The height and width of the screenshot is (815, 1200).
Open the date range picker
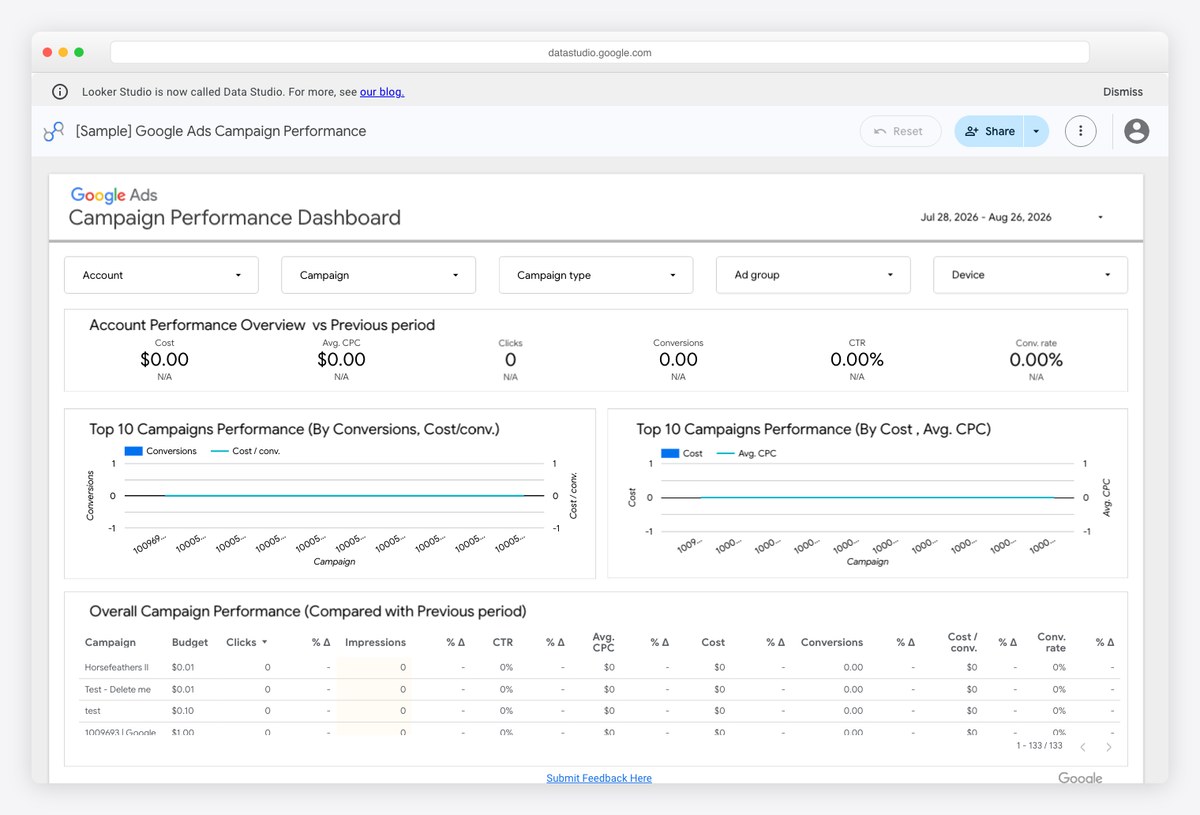(x=1013, y=217)
